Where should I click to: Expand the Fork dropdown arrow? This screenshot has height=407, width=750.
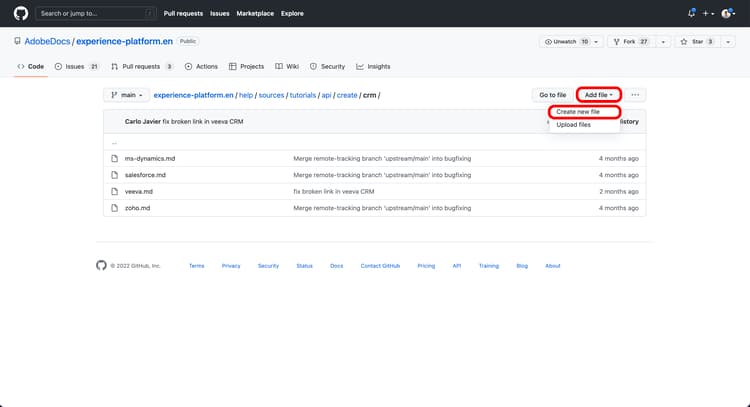[663, 42]
